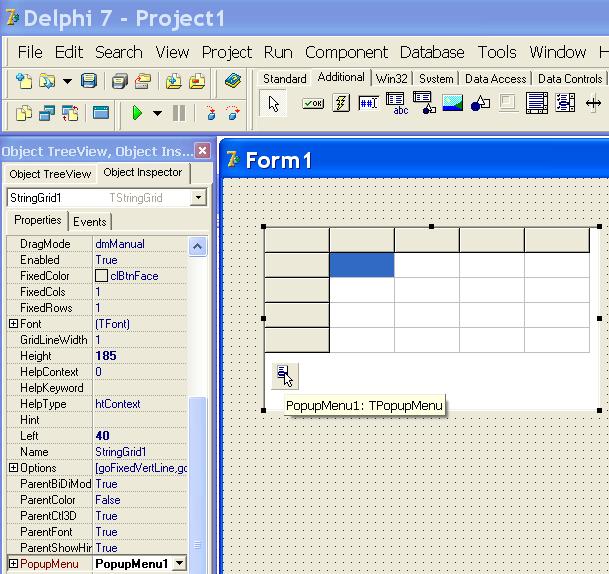This screenshot has width=609, height=574.
Task: Open the Object TreeView tab
Action: coord(50,173)
